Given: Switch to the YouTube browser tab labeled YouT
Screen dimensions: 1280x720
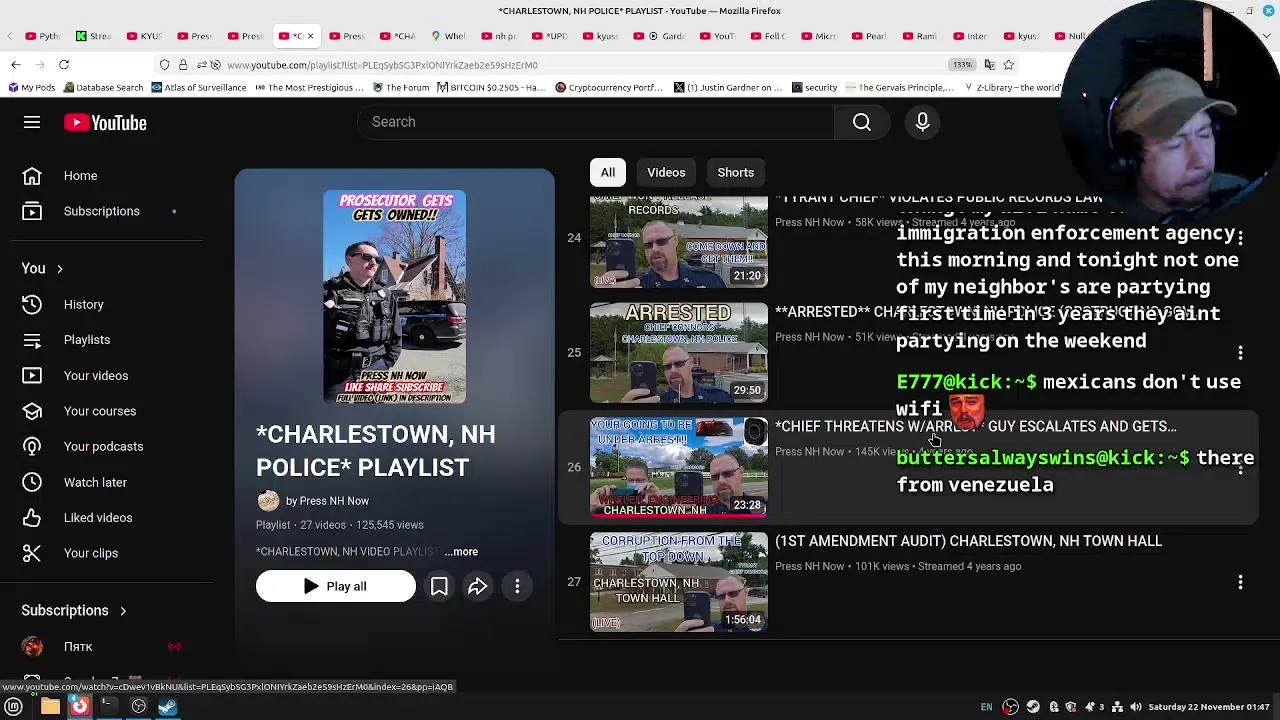Looking at the screenshot, I should click(x=716, y=36).
